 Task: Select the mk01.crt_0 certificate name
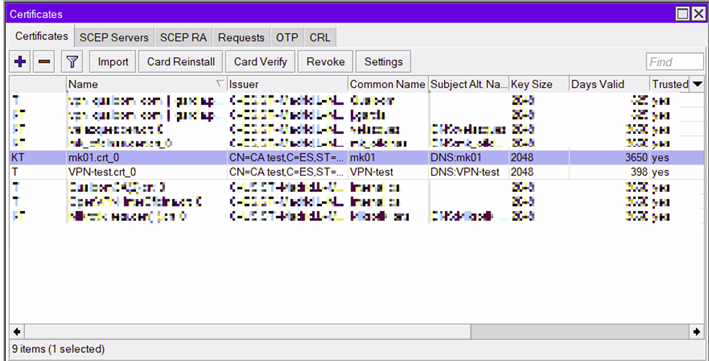coord(95,158)
